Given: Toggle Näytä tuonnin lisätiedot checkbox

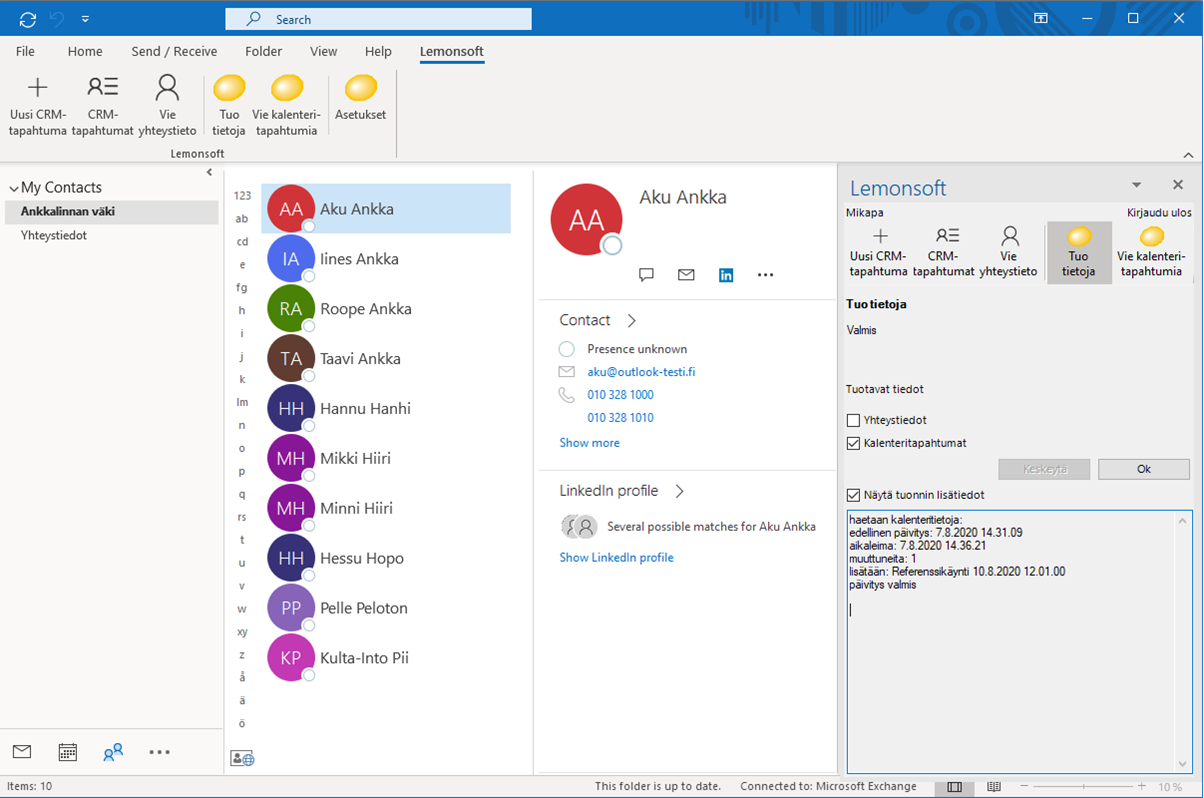Looking at the screenshot, I should click(x=853, y=495).
